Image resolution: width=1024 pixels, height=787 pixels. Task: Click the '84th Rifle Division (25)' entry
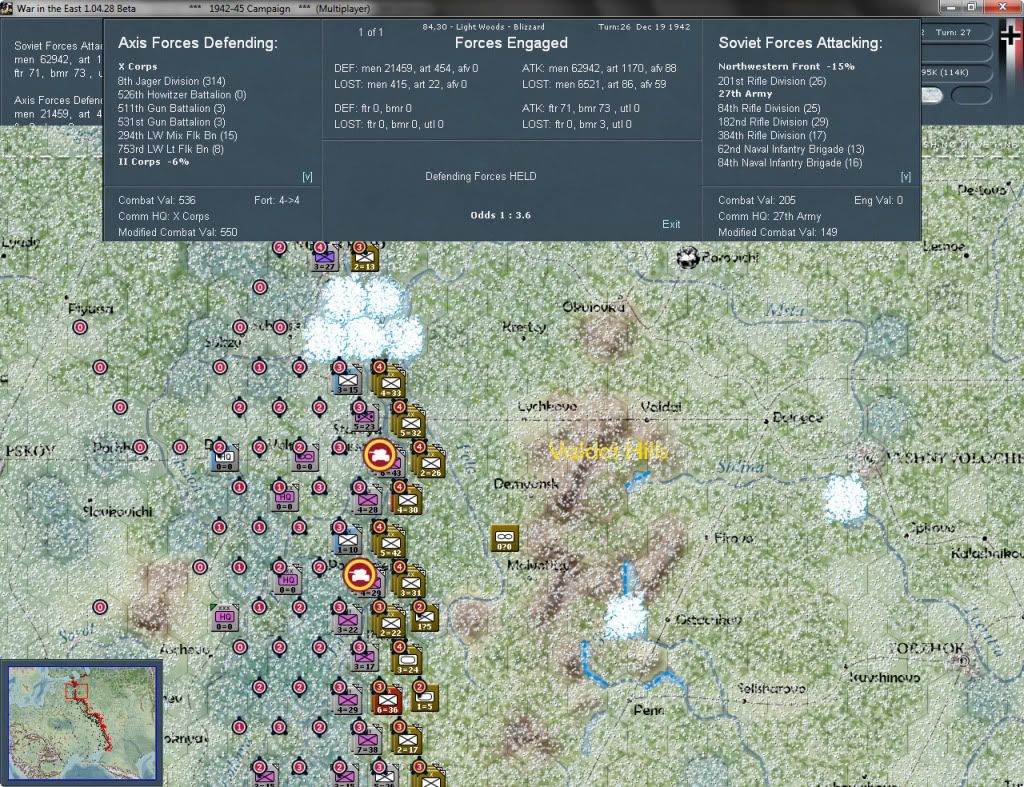pos(769,108)
